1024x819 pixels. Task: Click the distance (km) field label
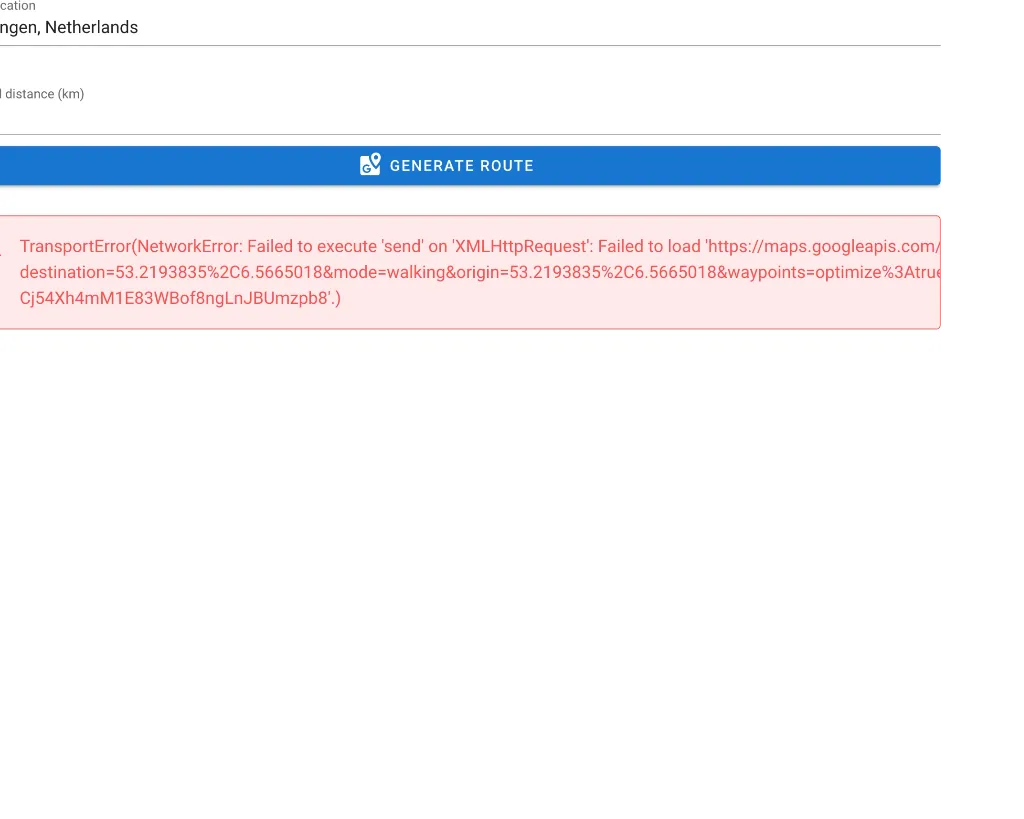42,94
